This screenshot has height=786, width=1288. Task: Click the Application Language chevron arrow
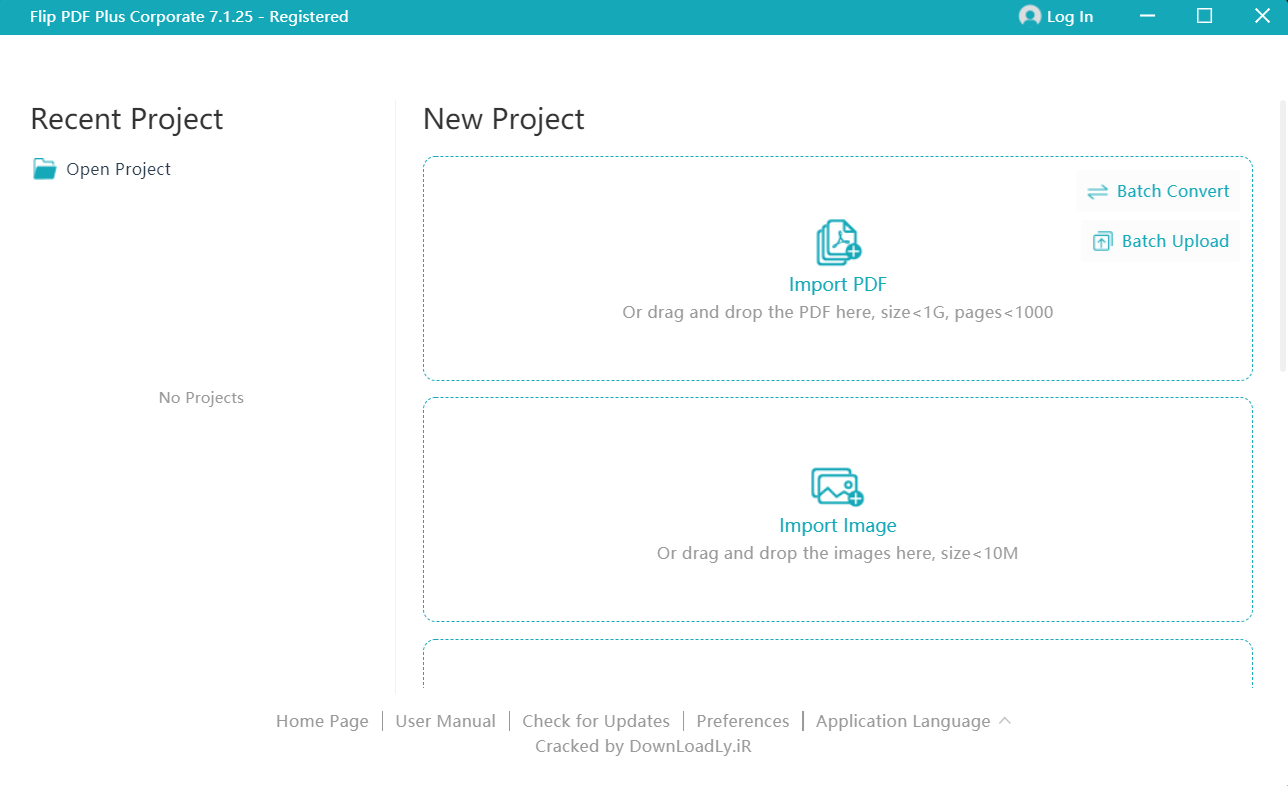pyautogui.click(x=1005, y=720)
